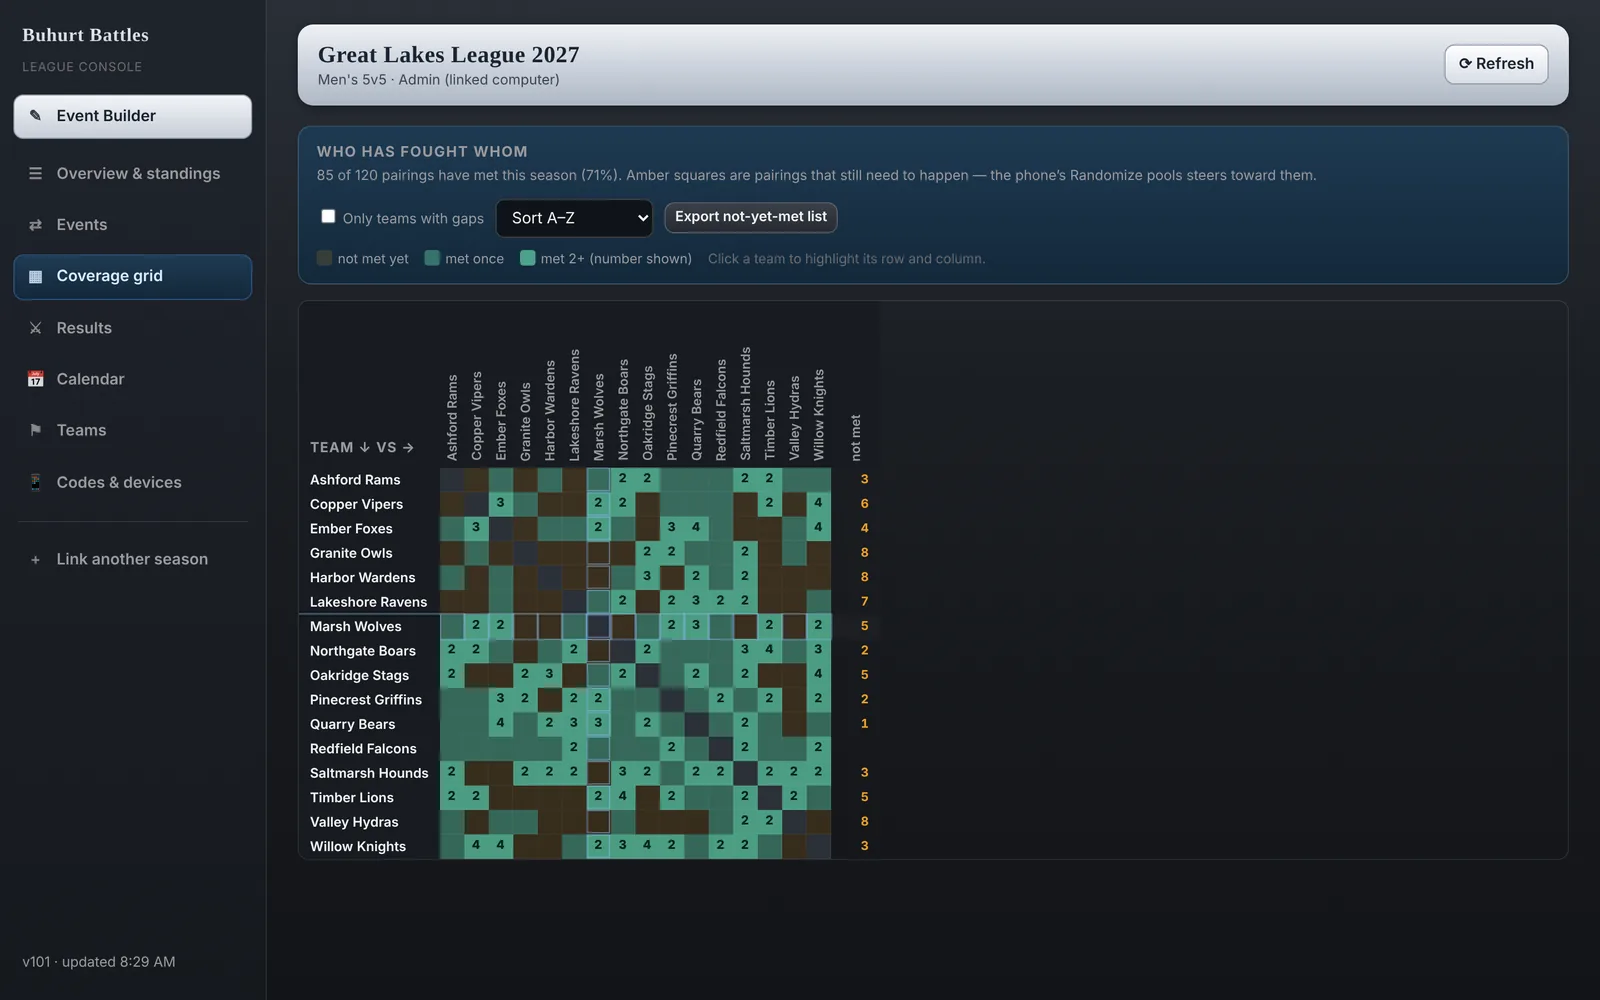Click the 'not met' column header
Image resolution: width=1600 pixels, height=1000 pixels.
pyautogui.click(x=855, y=438)
